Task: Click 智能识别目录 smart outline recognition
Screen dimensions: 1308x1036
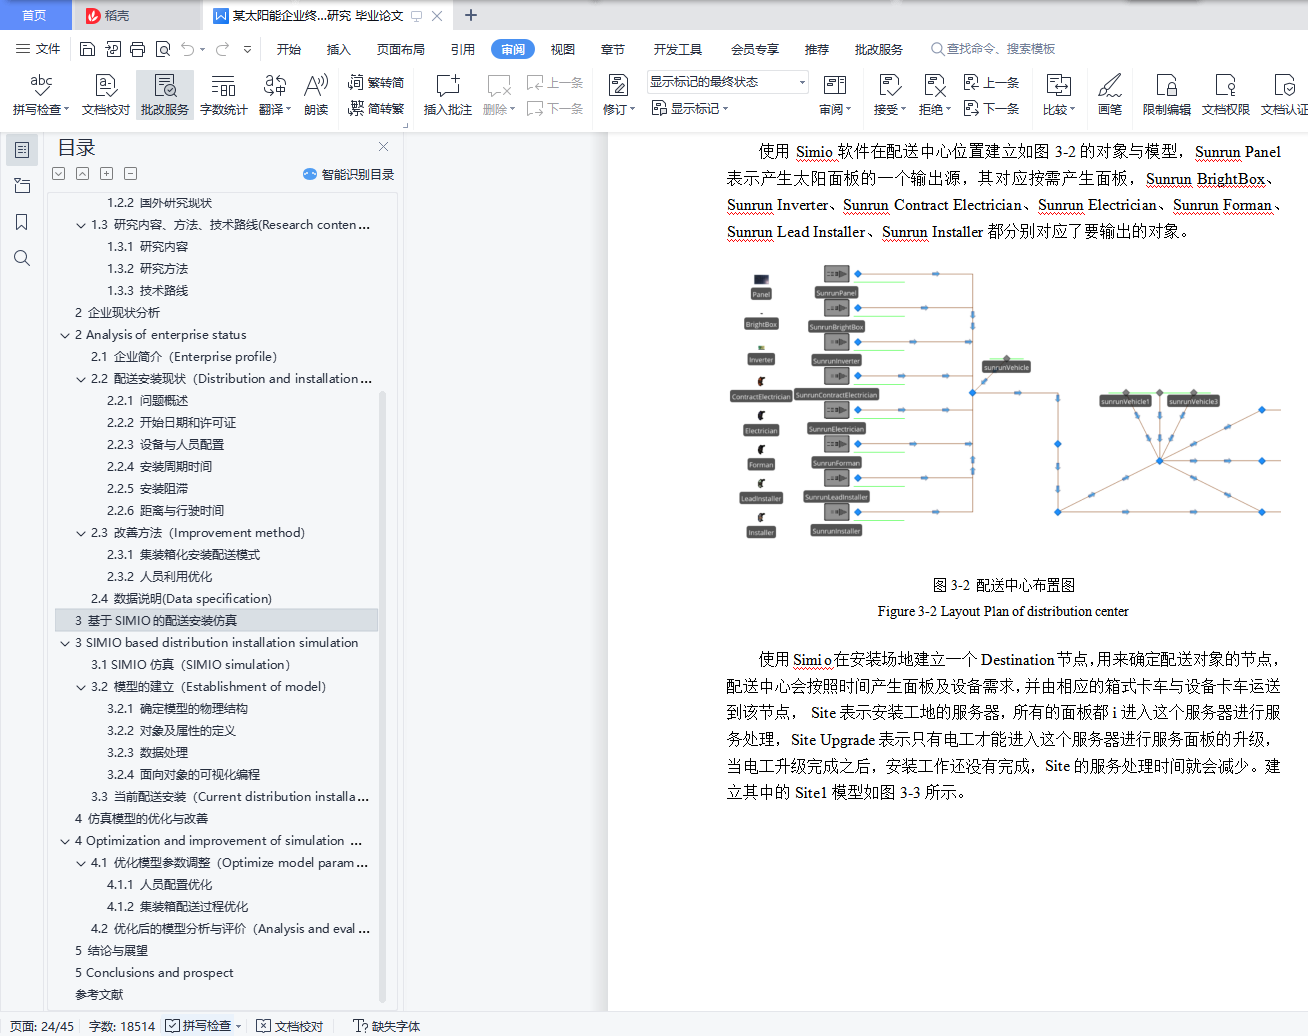Action: tap(349, 174)
